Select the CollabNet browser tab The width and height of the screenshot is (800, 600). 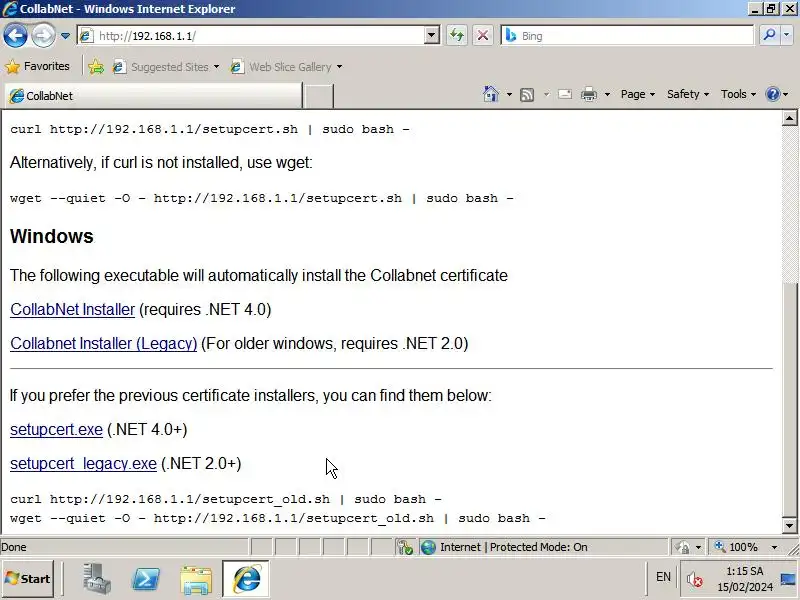[153, 96]
